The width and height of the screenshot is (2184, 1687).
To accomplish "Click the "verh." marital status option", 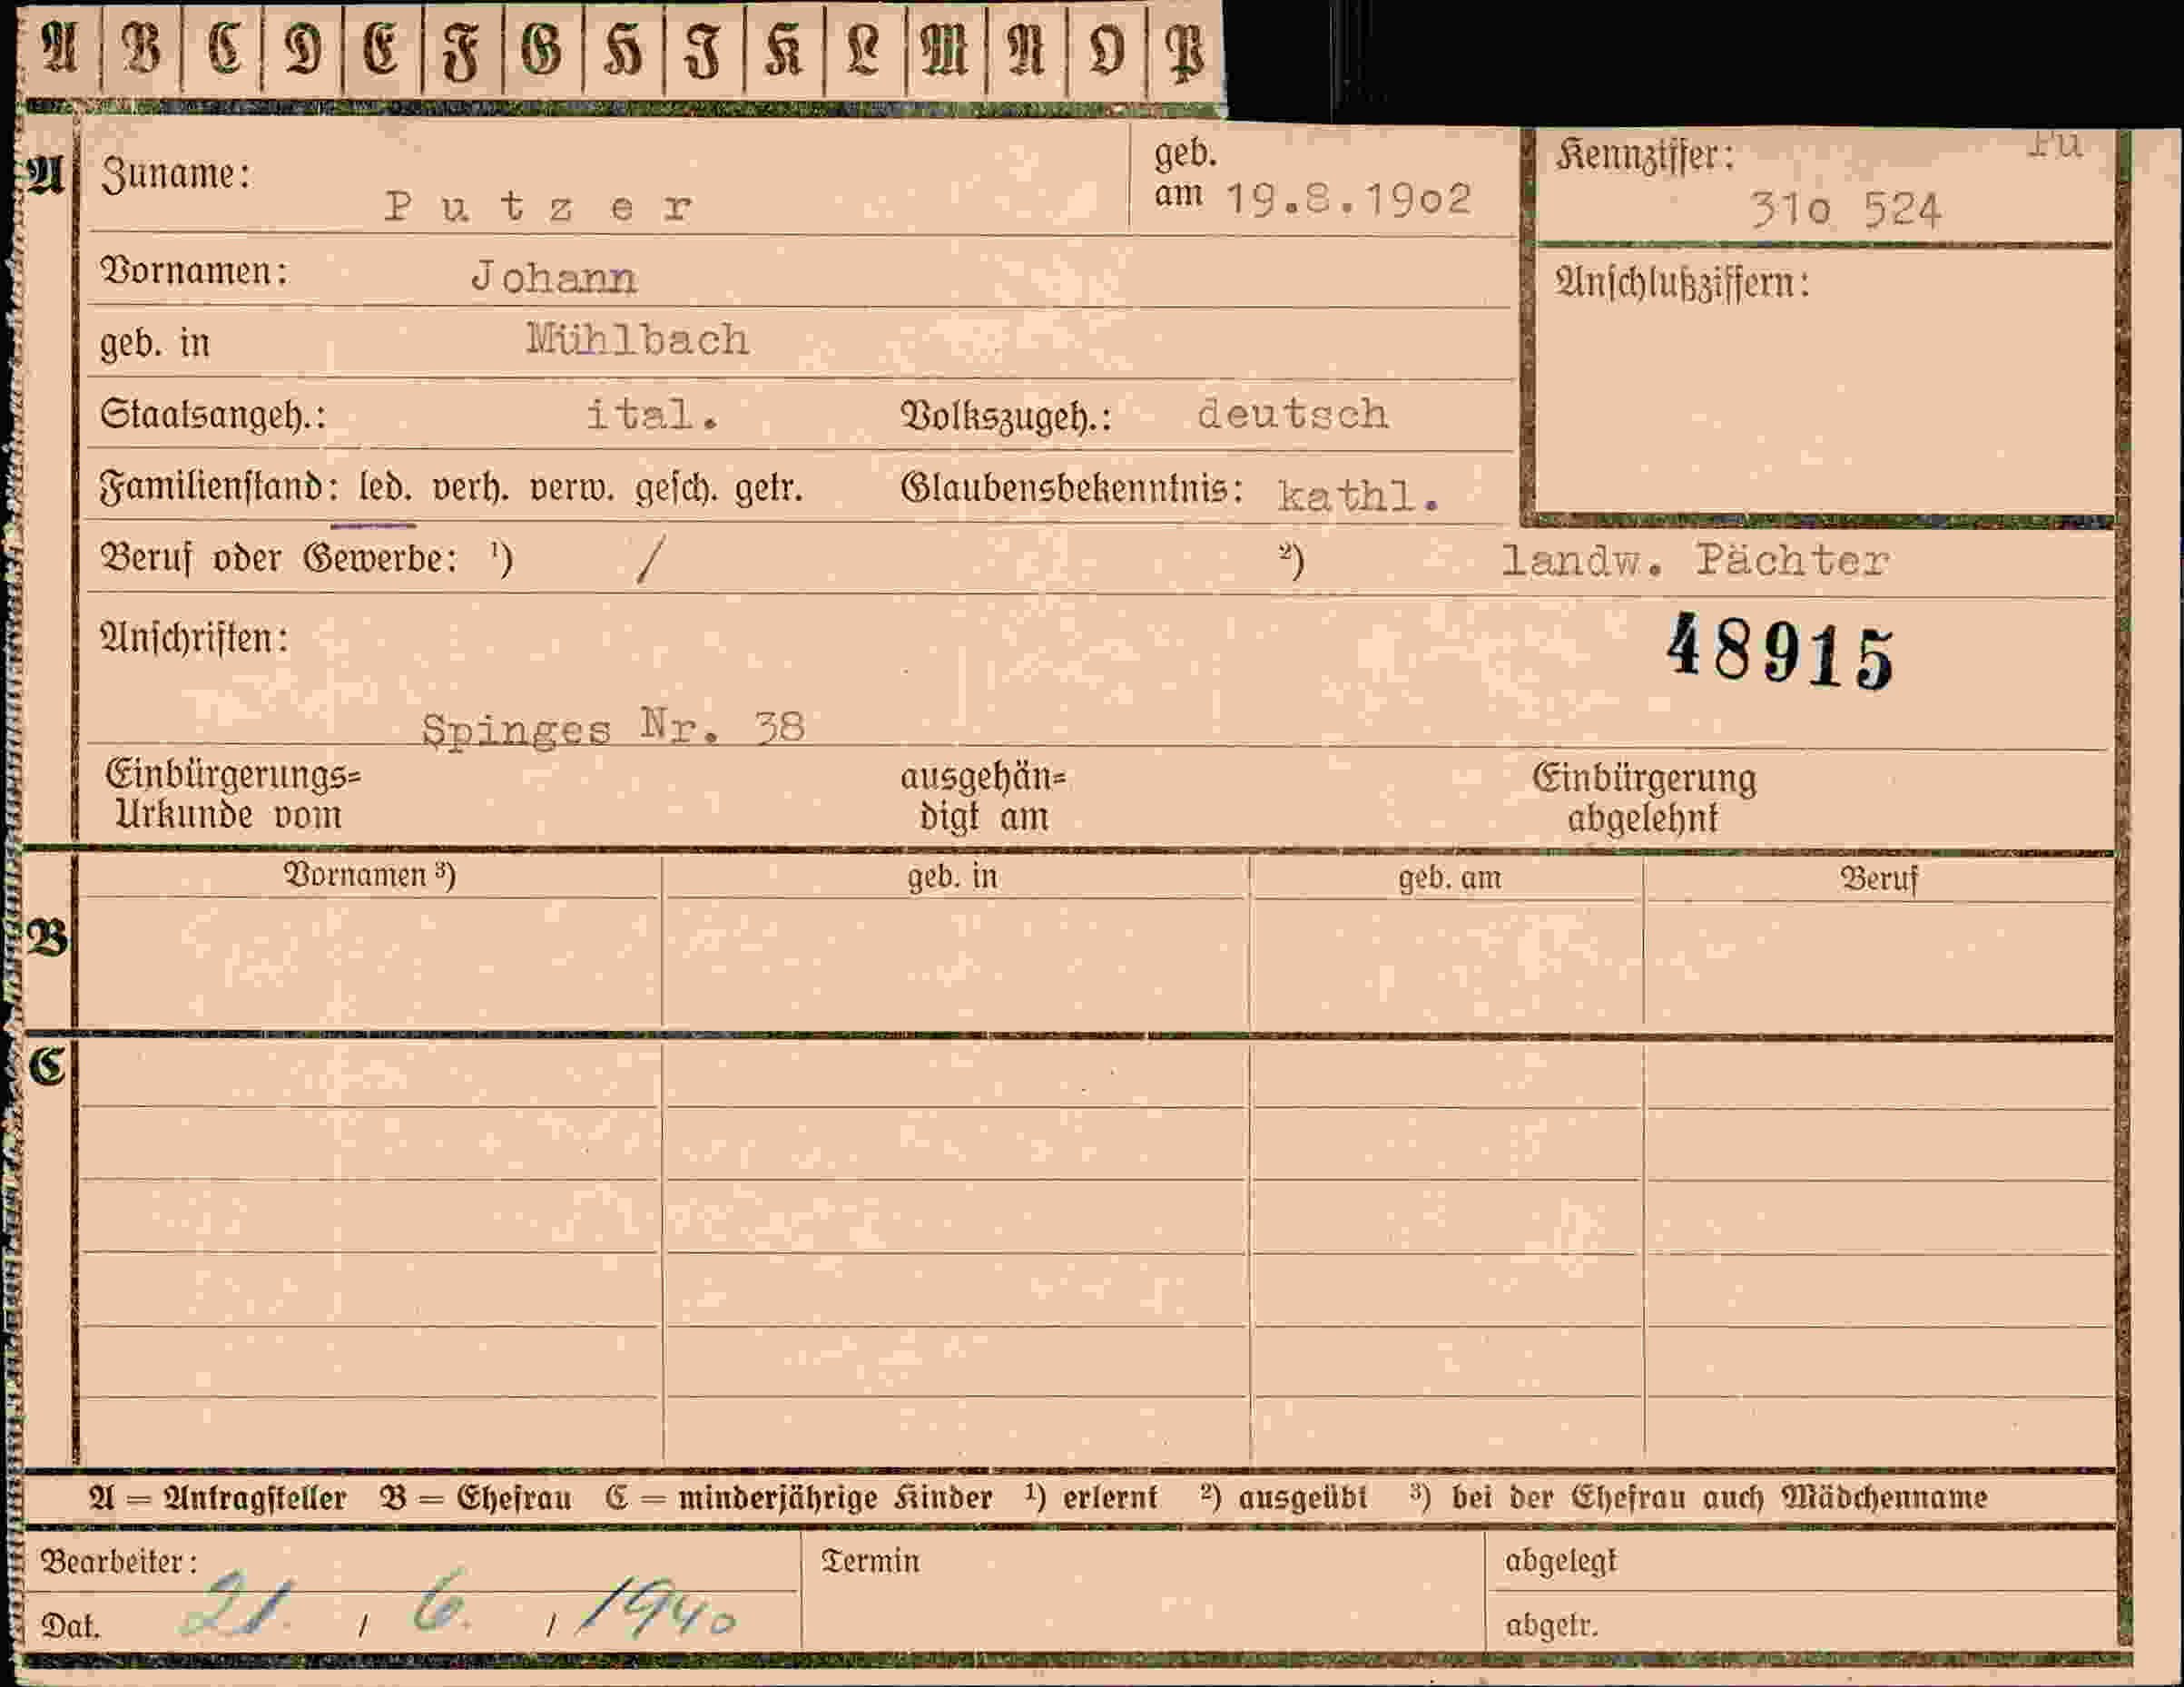I will pyautogui.click(x=471, y=488).
